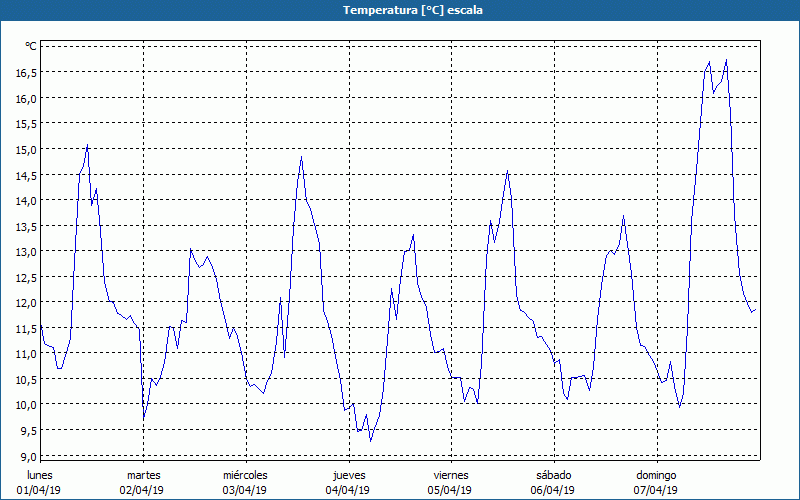
Task: Click the 15,5 y-axis value
Action: coord(26,123)
